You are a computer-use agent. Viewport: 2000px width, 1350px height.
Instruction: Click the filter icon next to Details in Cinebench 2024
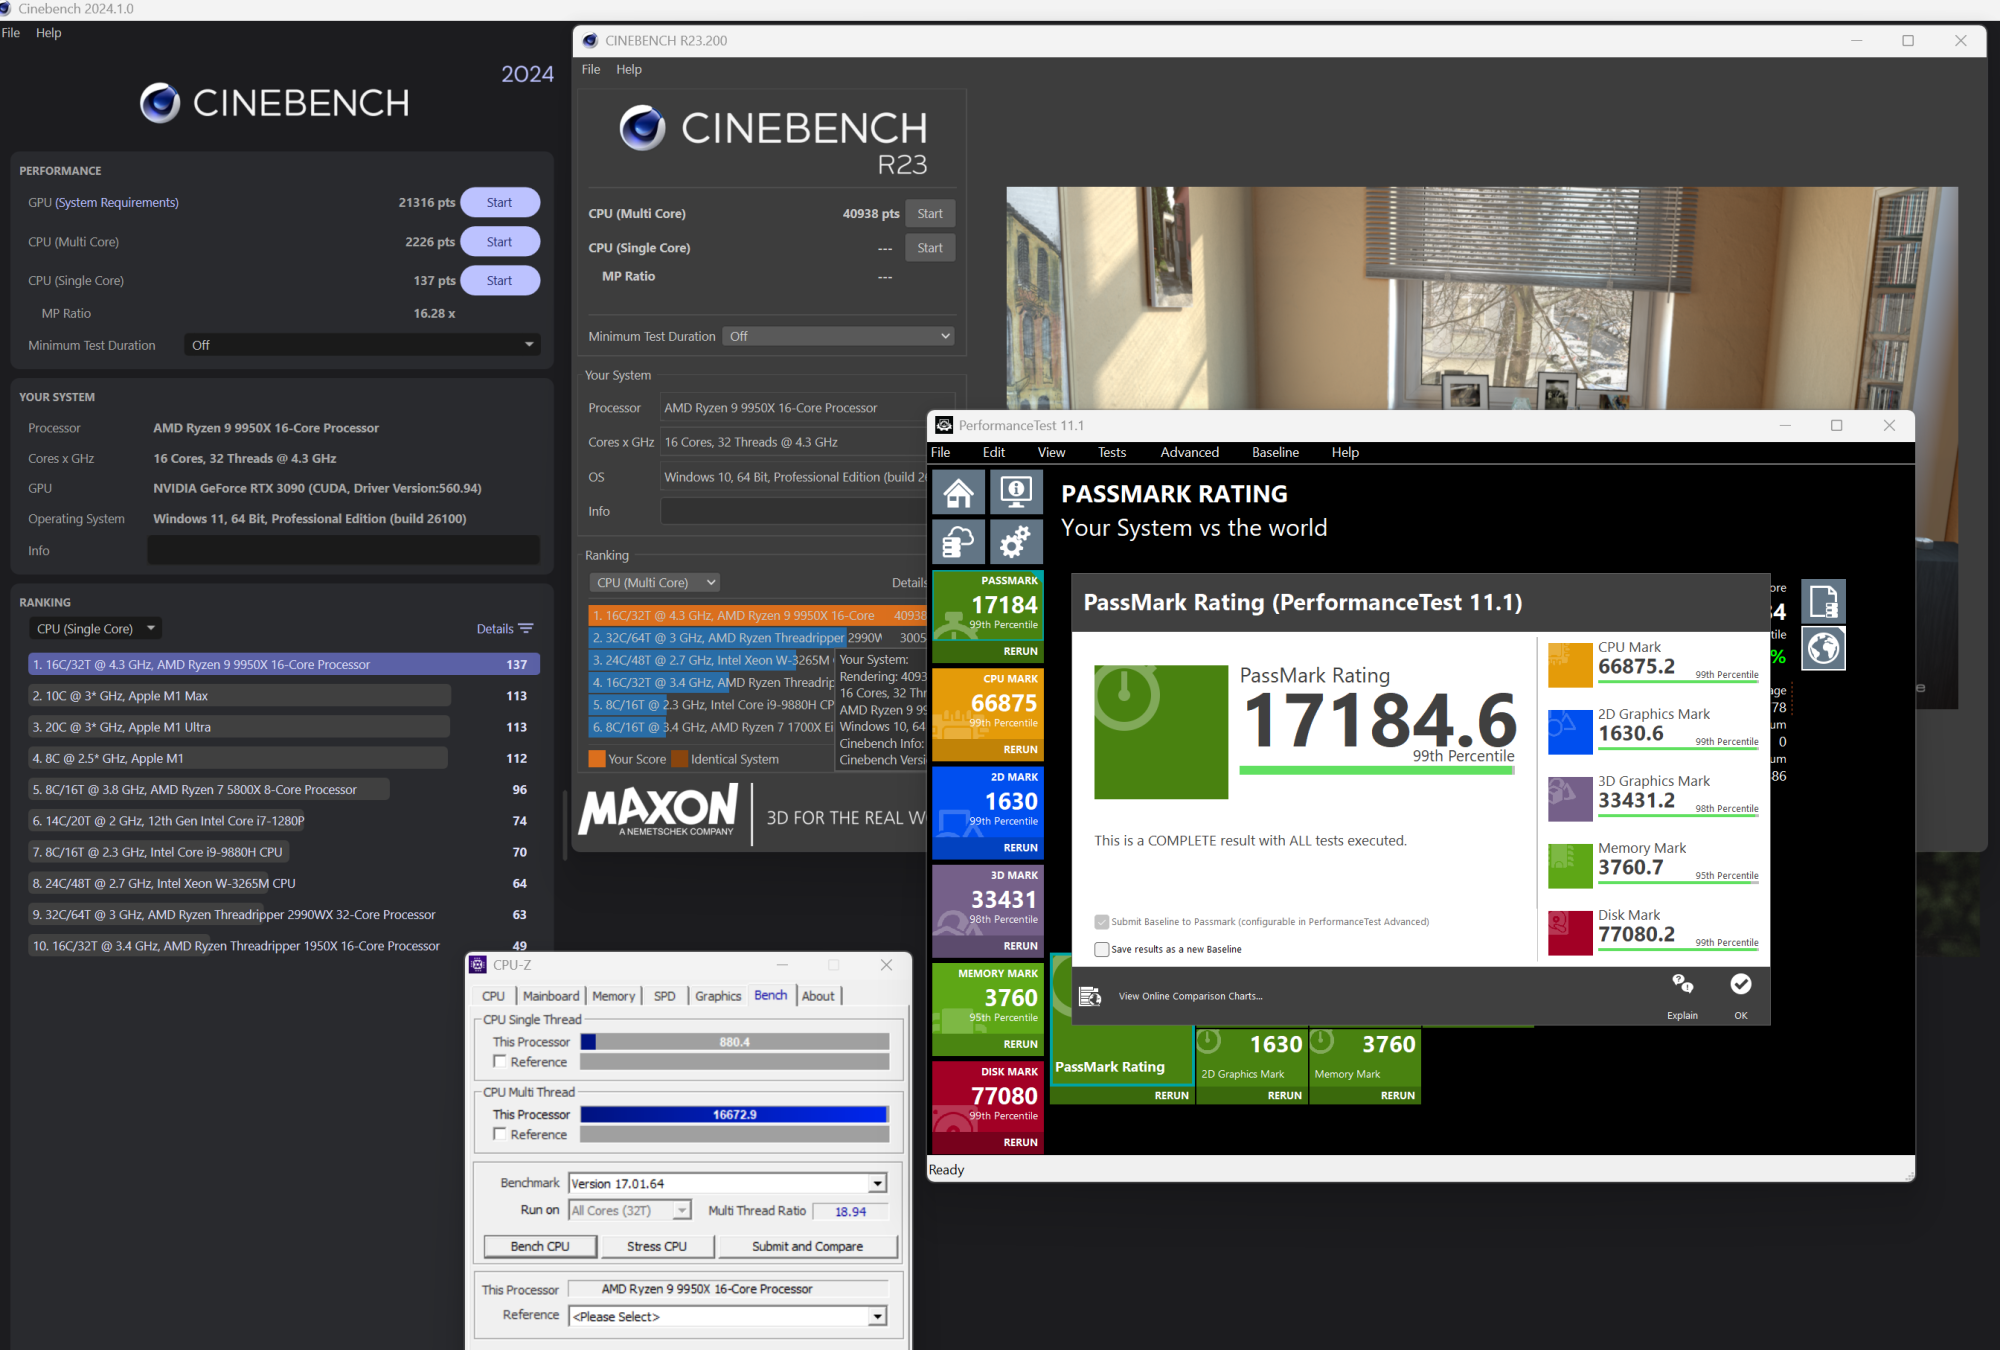526,629
